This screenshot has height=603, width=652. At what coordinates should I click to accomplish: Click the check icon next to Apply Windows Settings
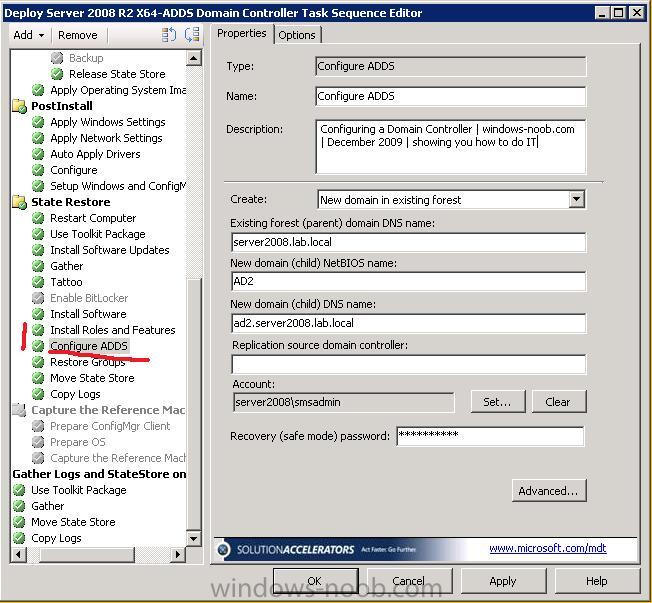point(38,122)
